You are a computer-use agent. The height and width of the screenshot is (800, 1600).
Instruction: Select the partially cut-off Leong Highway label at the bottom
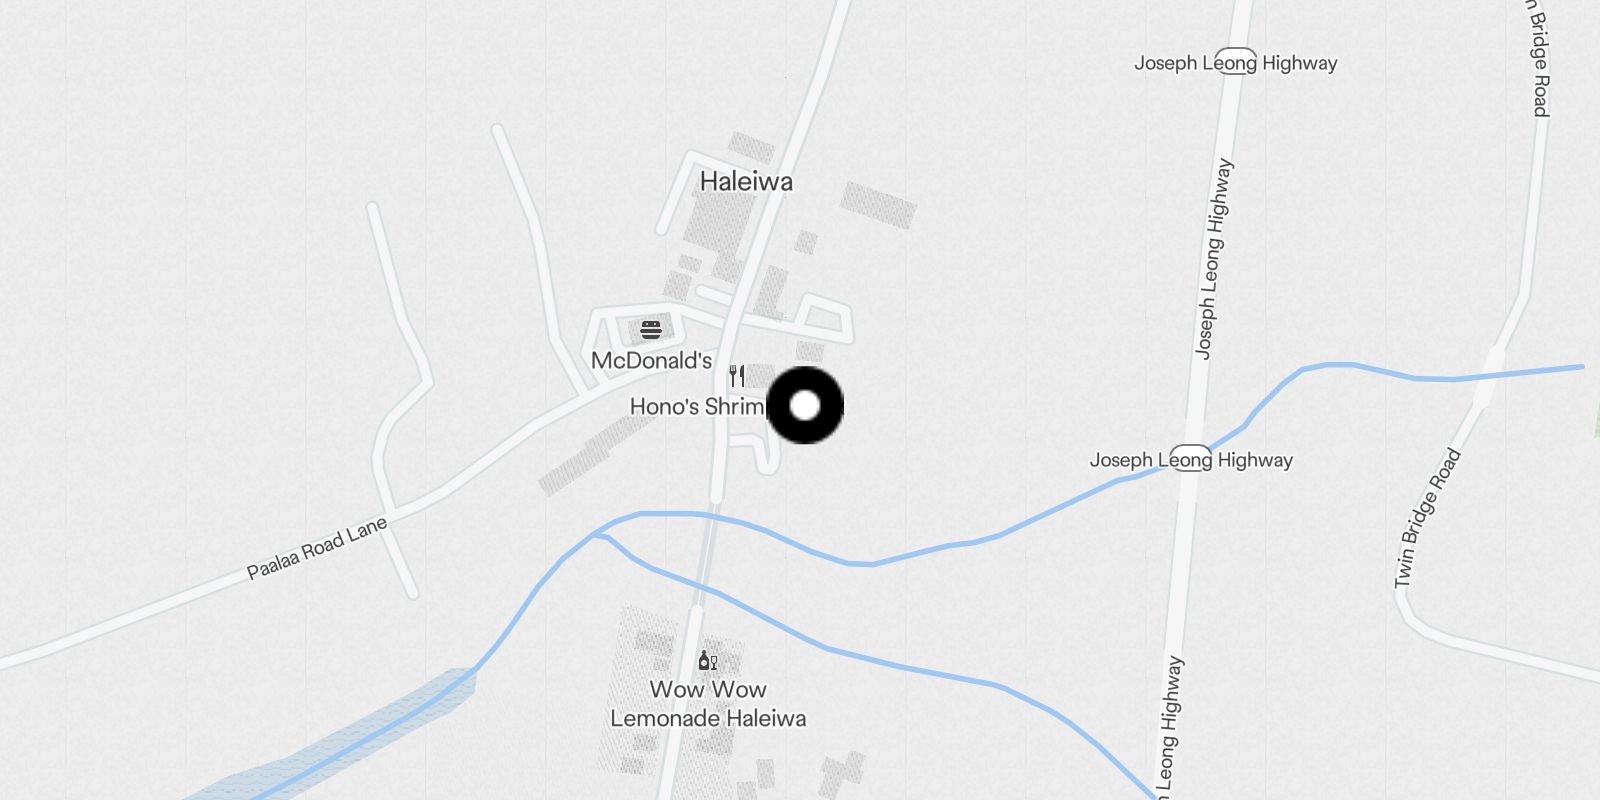(1170, 727)
